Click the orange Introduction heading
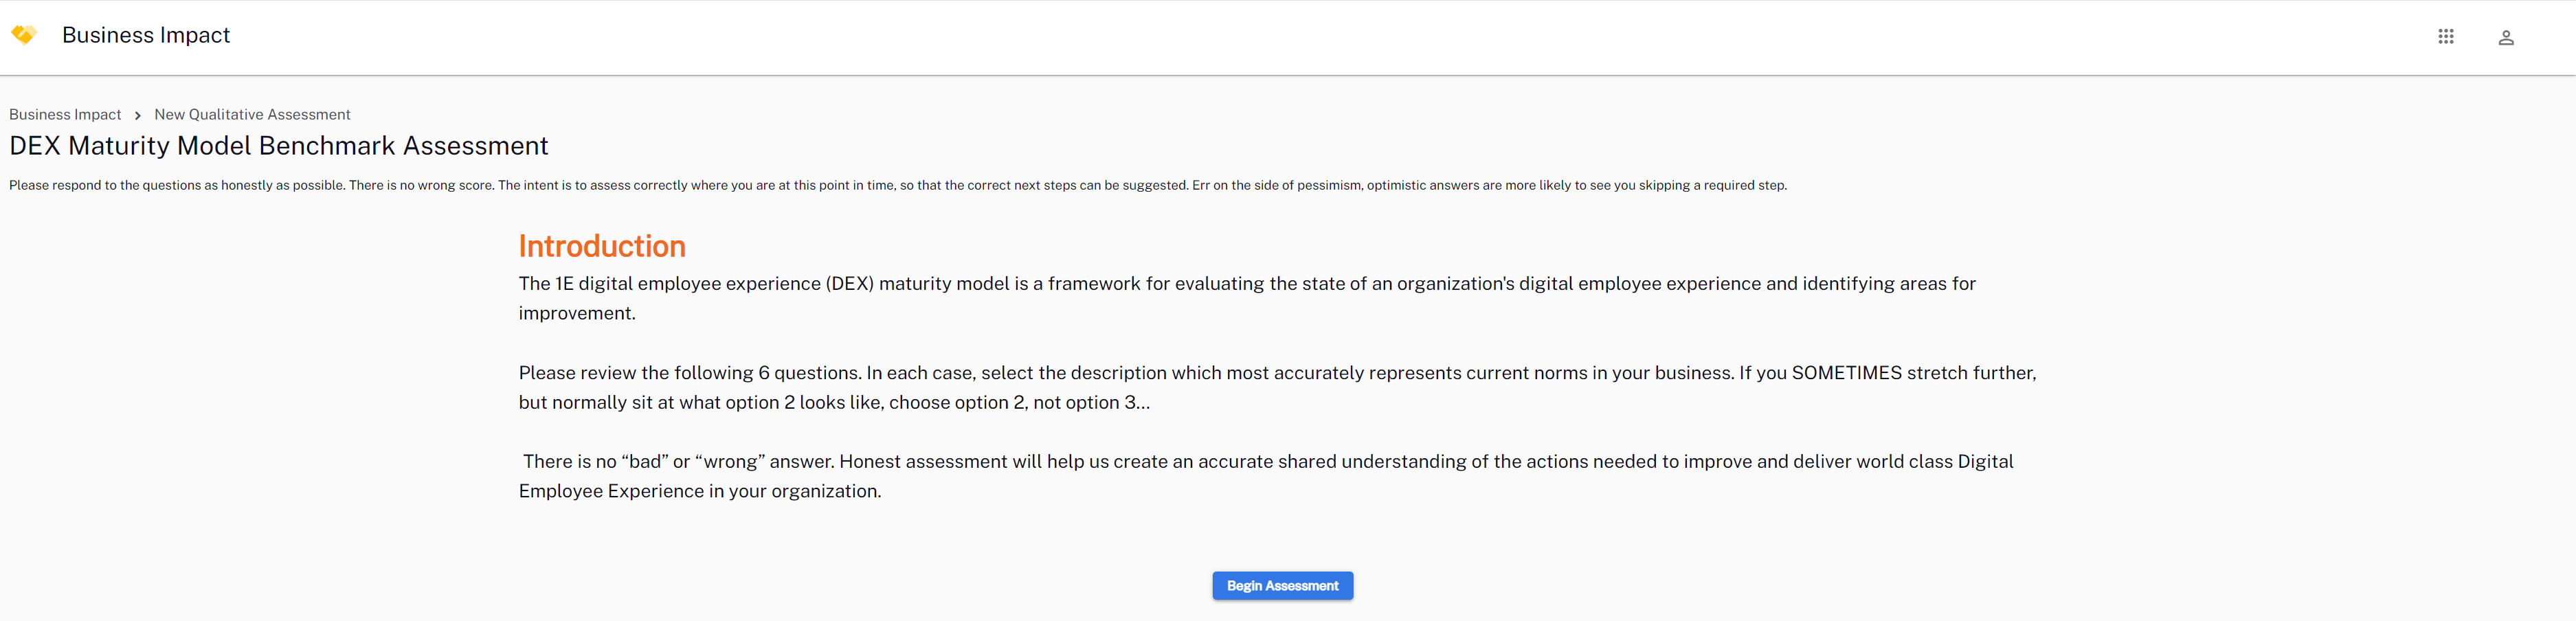 click(x=601, y=246)
